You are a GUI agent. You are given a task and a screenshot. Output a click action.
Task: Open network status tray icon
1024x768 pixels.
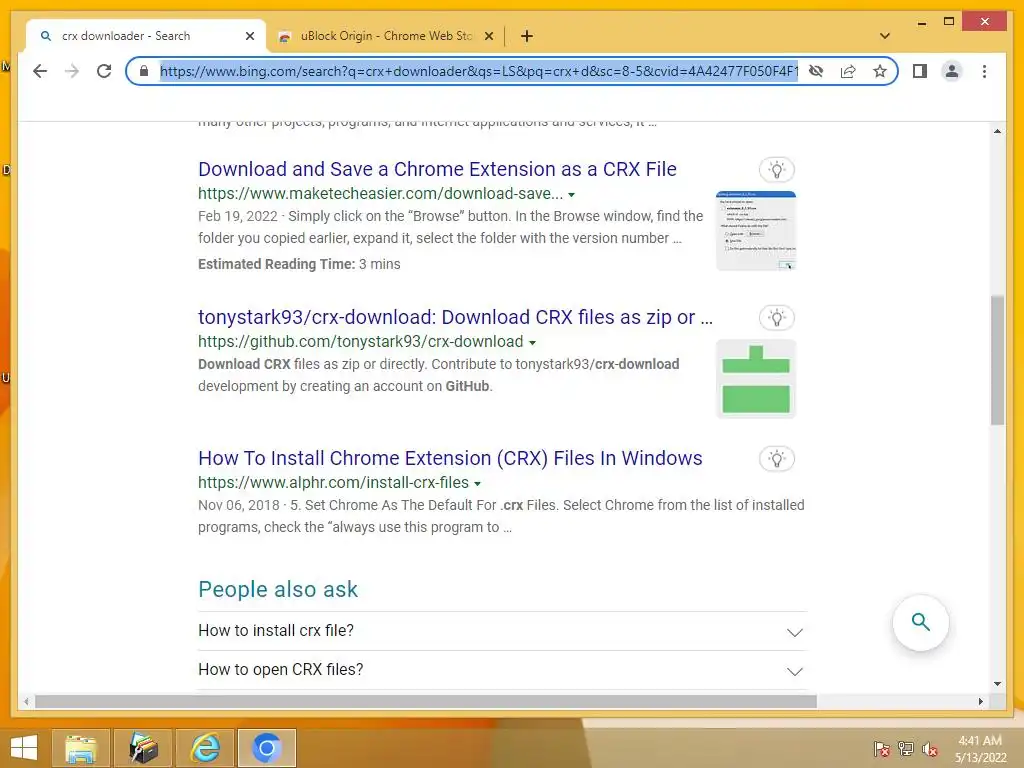point(906,749)
